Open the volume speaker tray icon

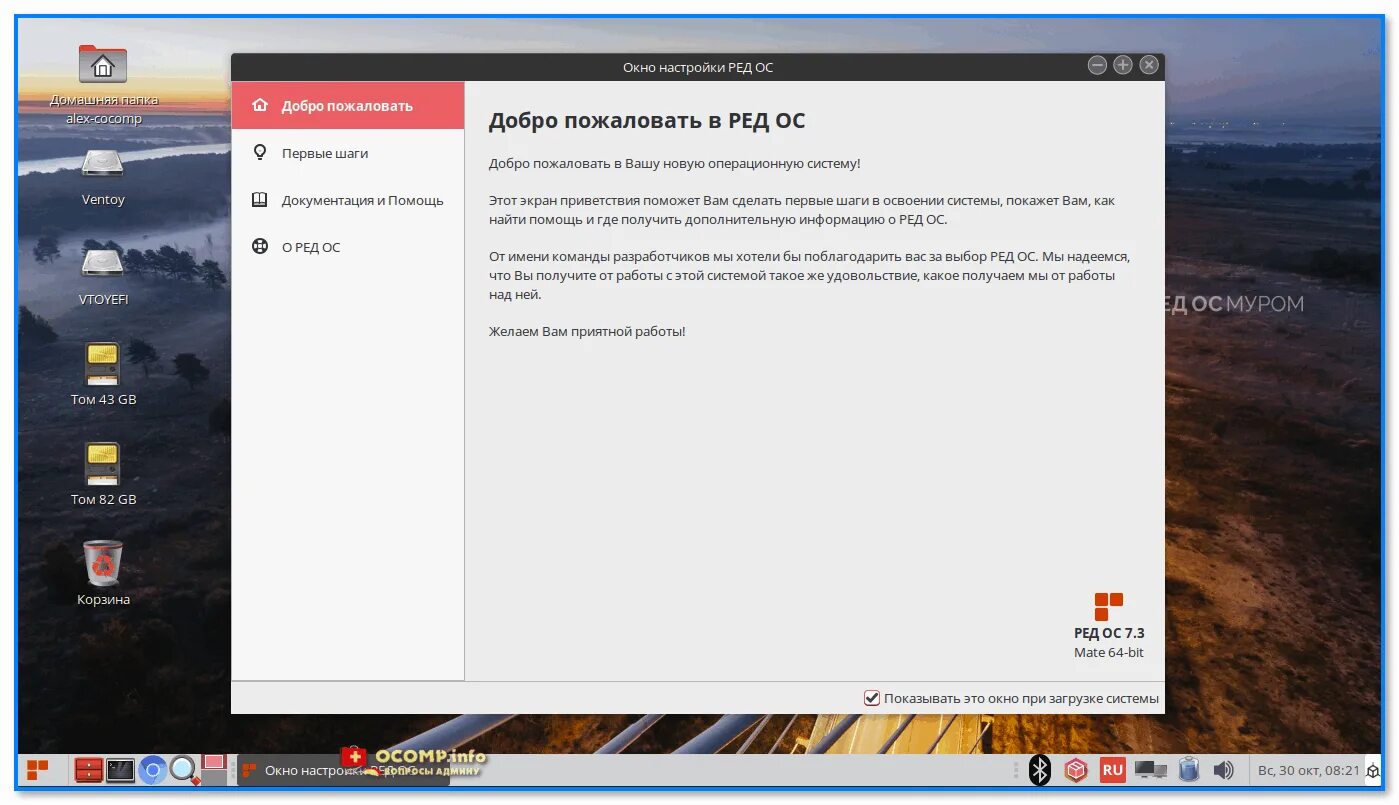pos(1223,770)
